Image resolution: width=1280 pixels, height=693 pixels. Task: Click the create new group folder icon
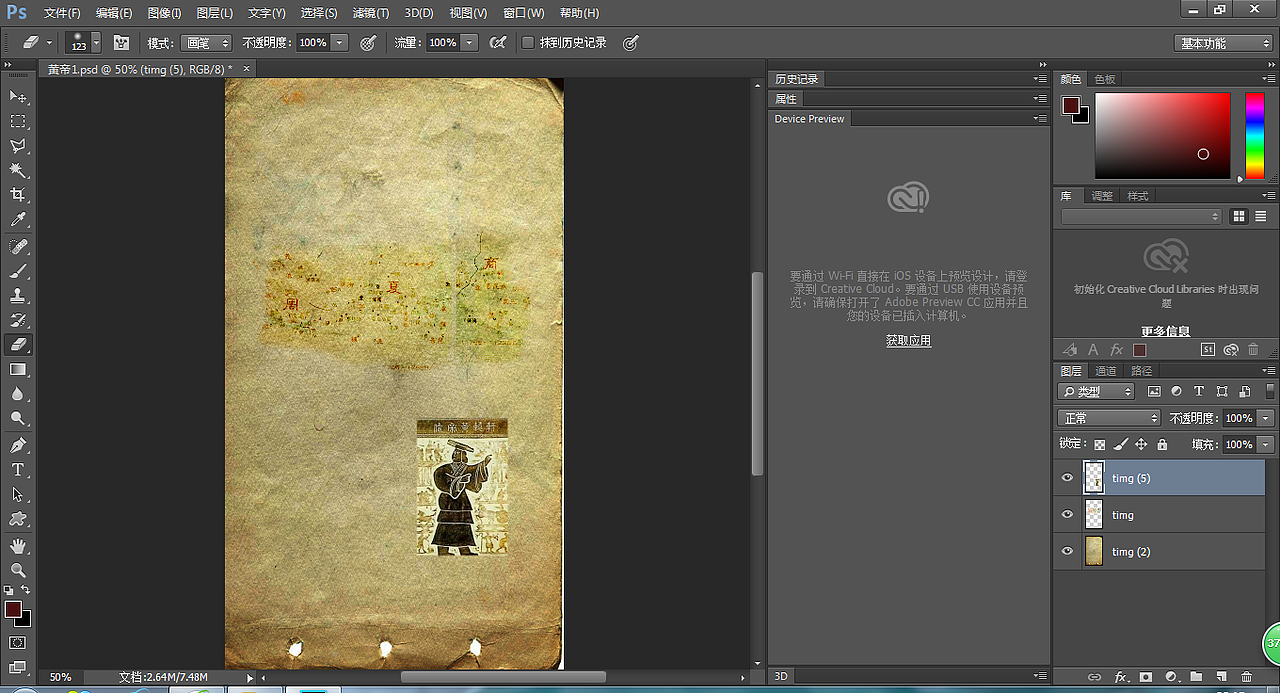pos(1195,677)
